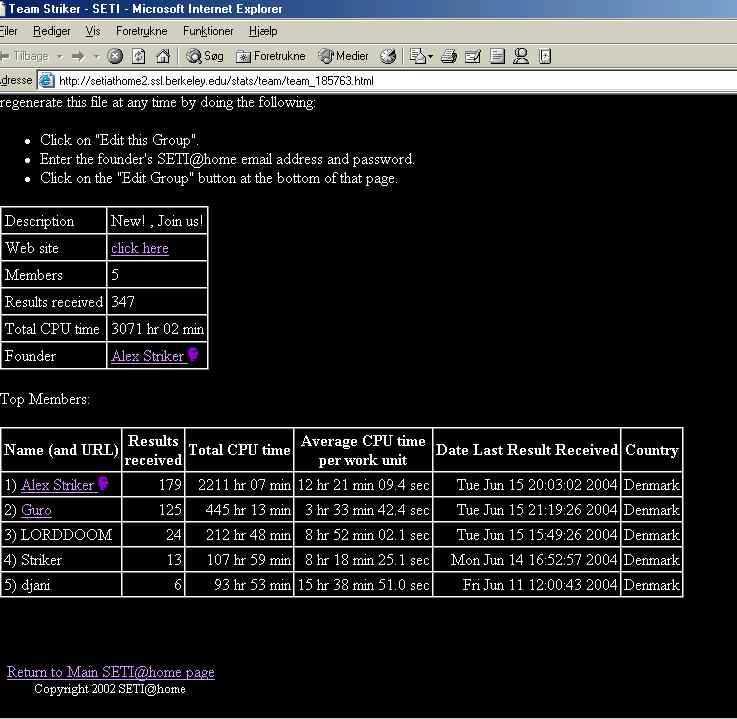
Task: Click the forward arrow button
Action: pos(78,56)
